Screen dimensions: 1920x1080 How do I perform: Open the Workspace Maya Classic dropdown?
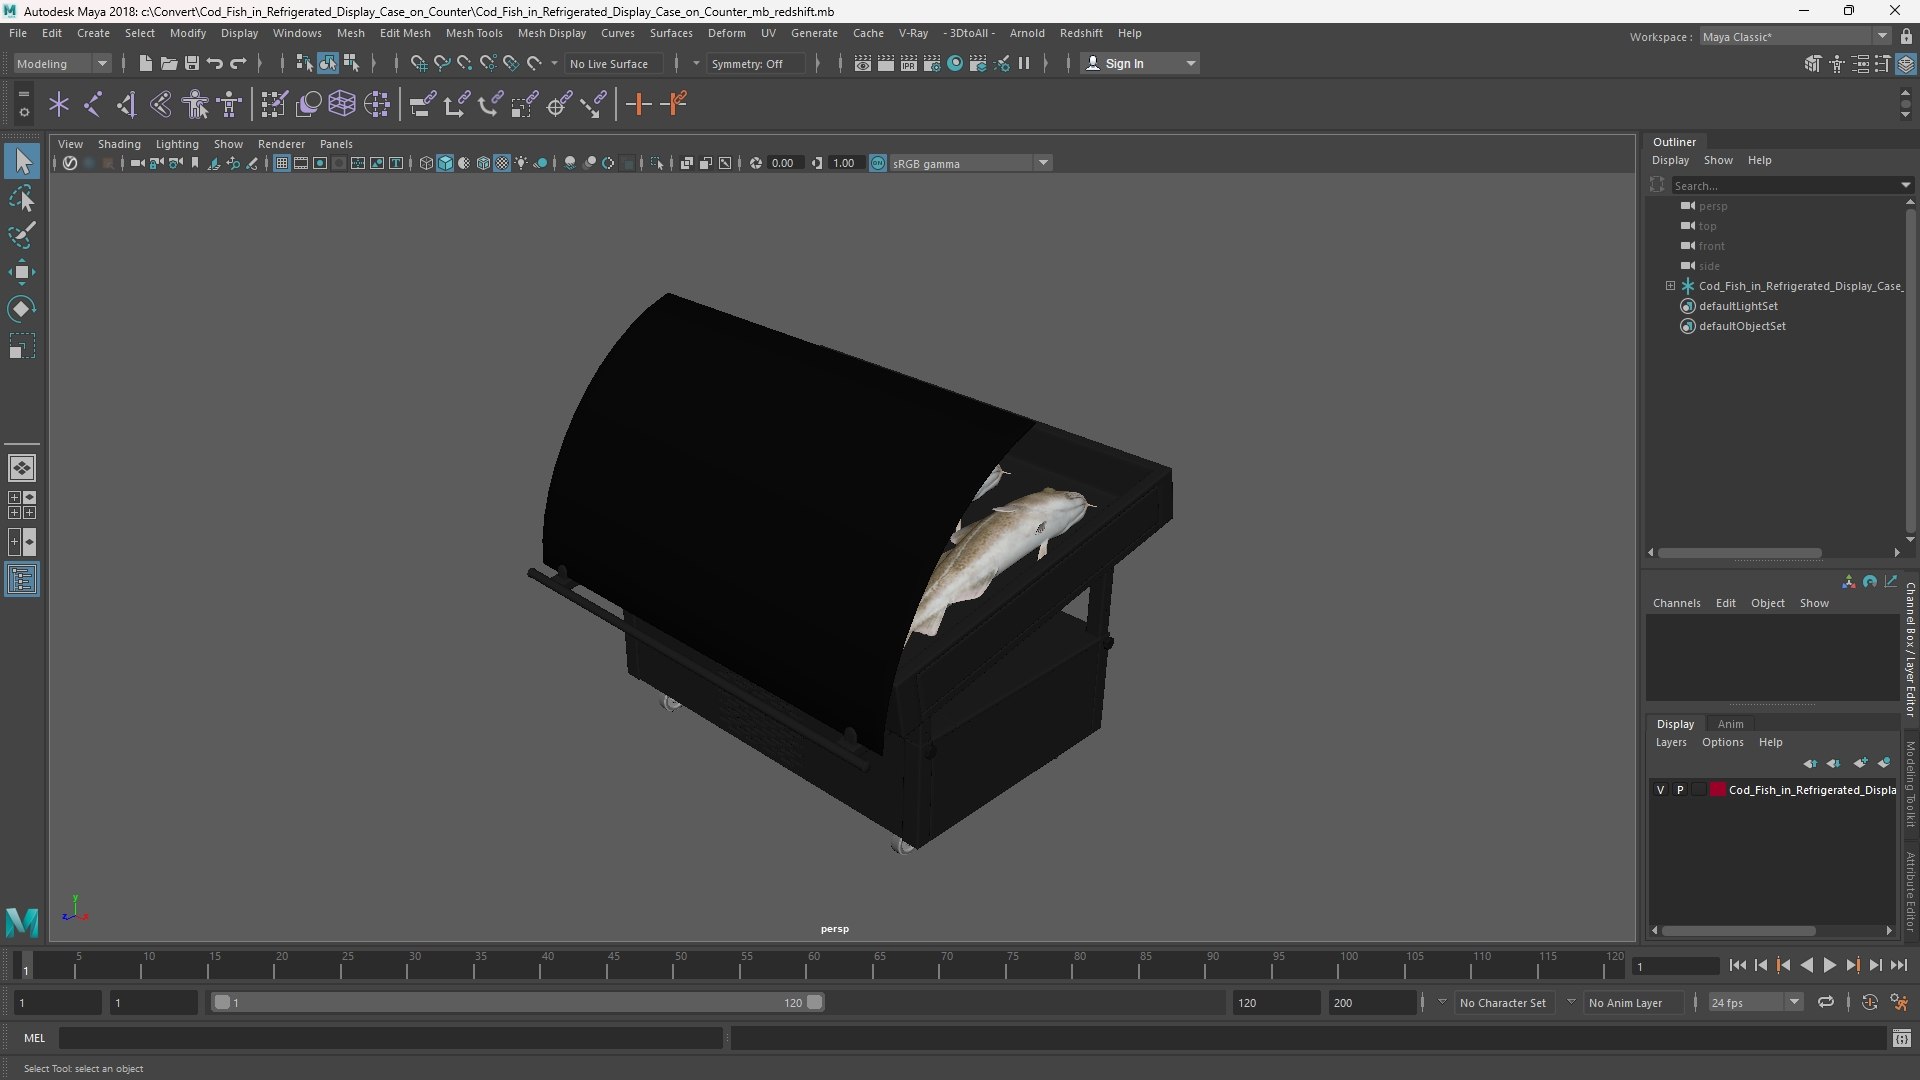pyautogui.click(x=1795, y=36)
